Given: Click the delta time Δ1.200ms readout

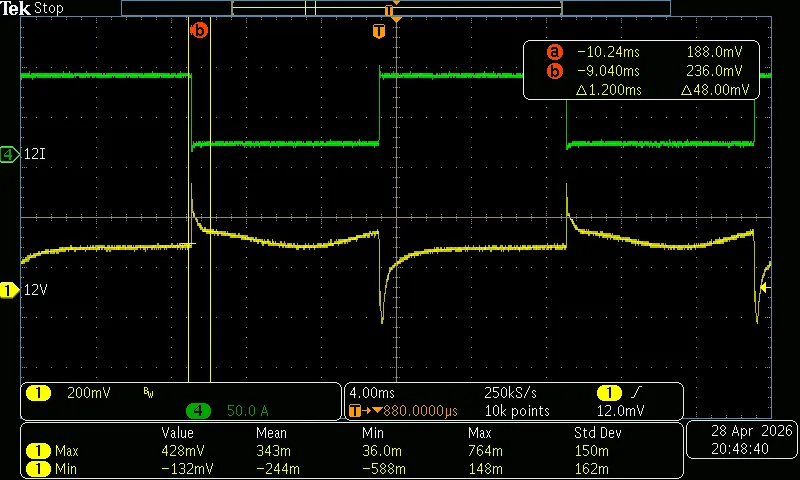Looking at the screenshot, I should [609, 90].
